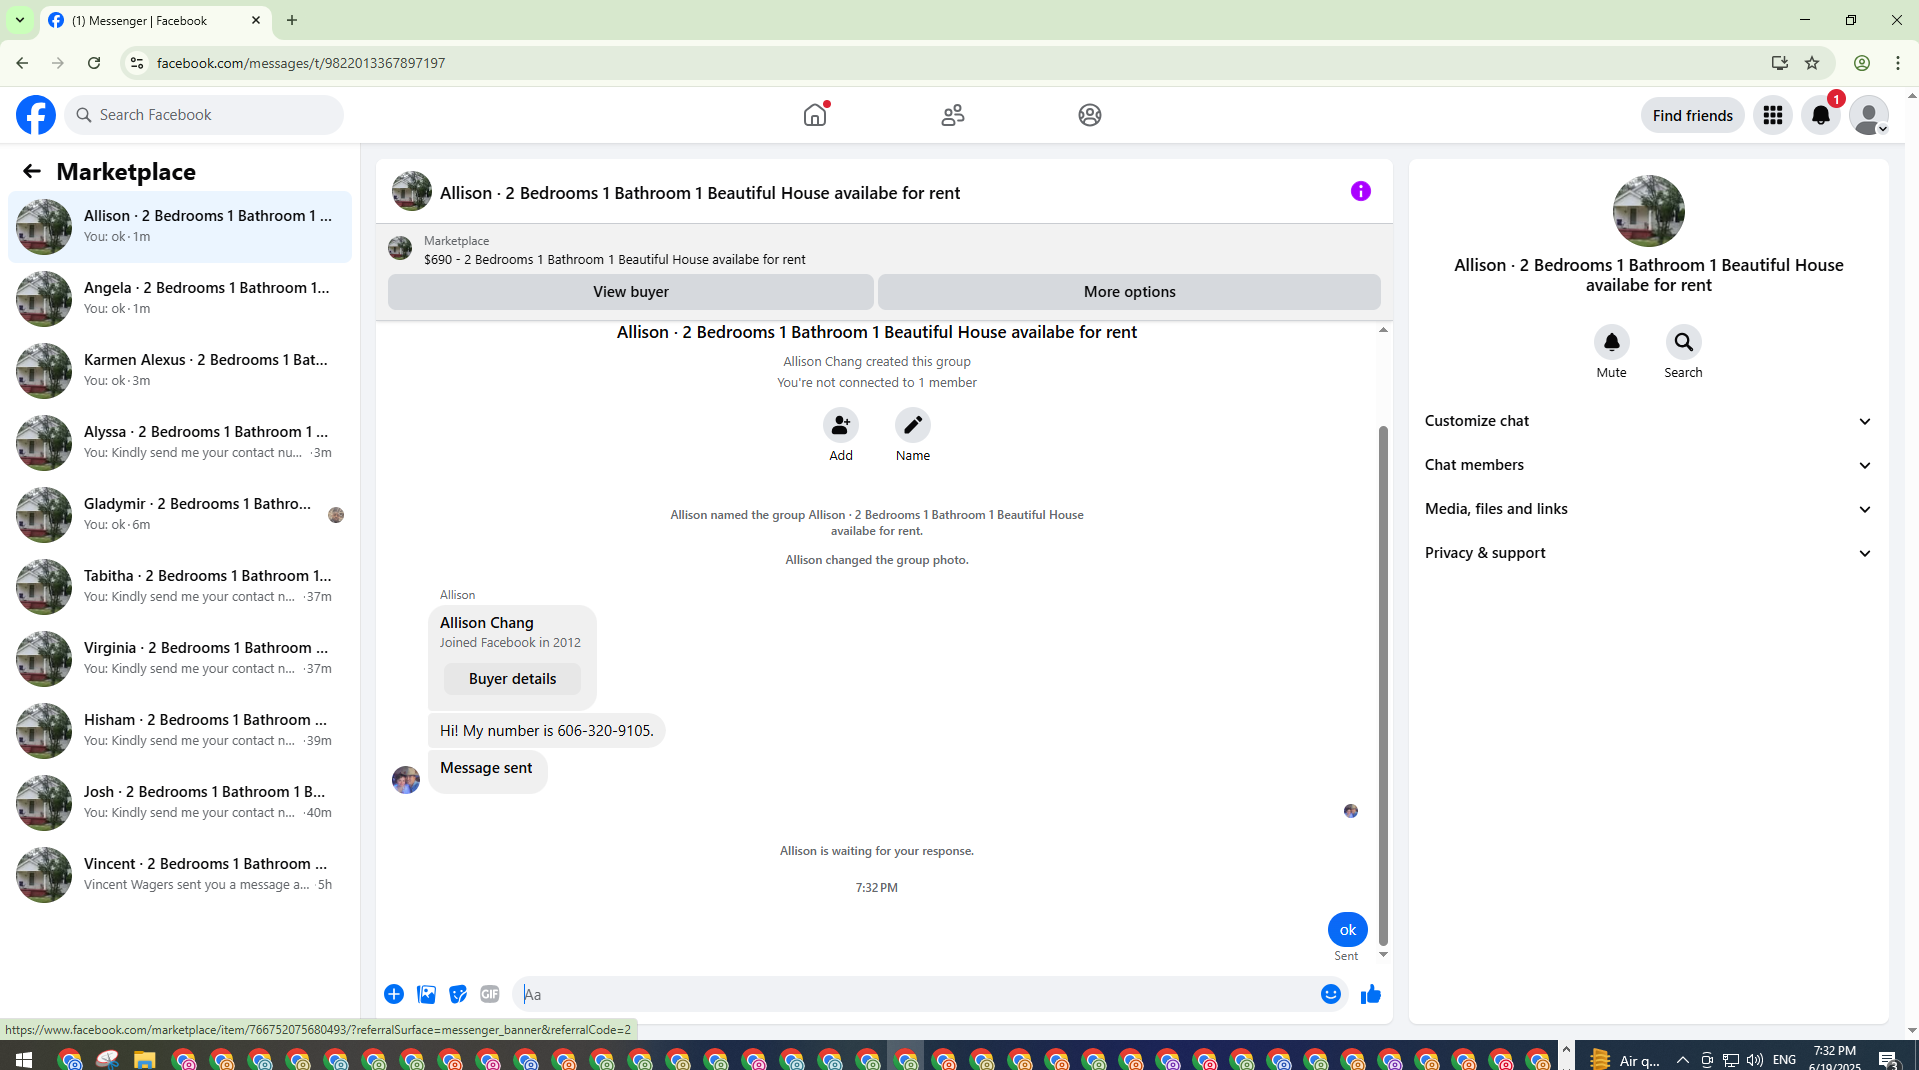Open the network icon in system tray
This screenshot has height=1070, width=1919.
click(1730, 1060)
